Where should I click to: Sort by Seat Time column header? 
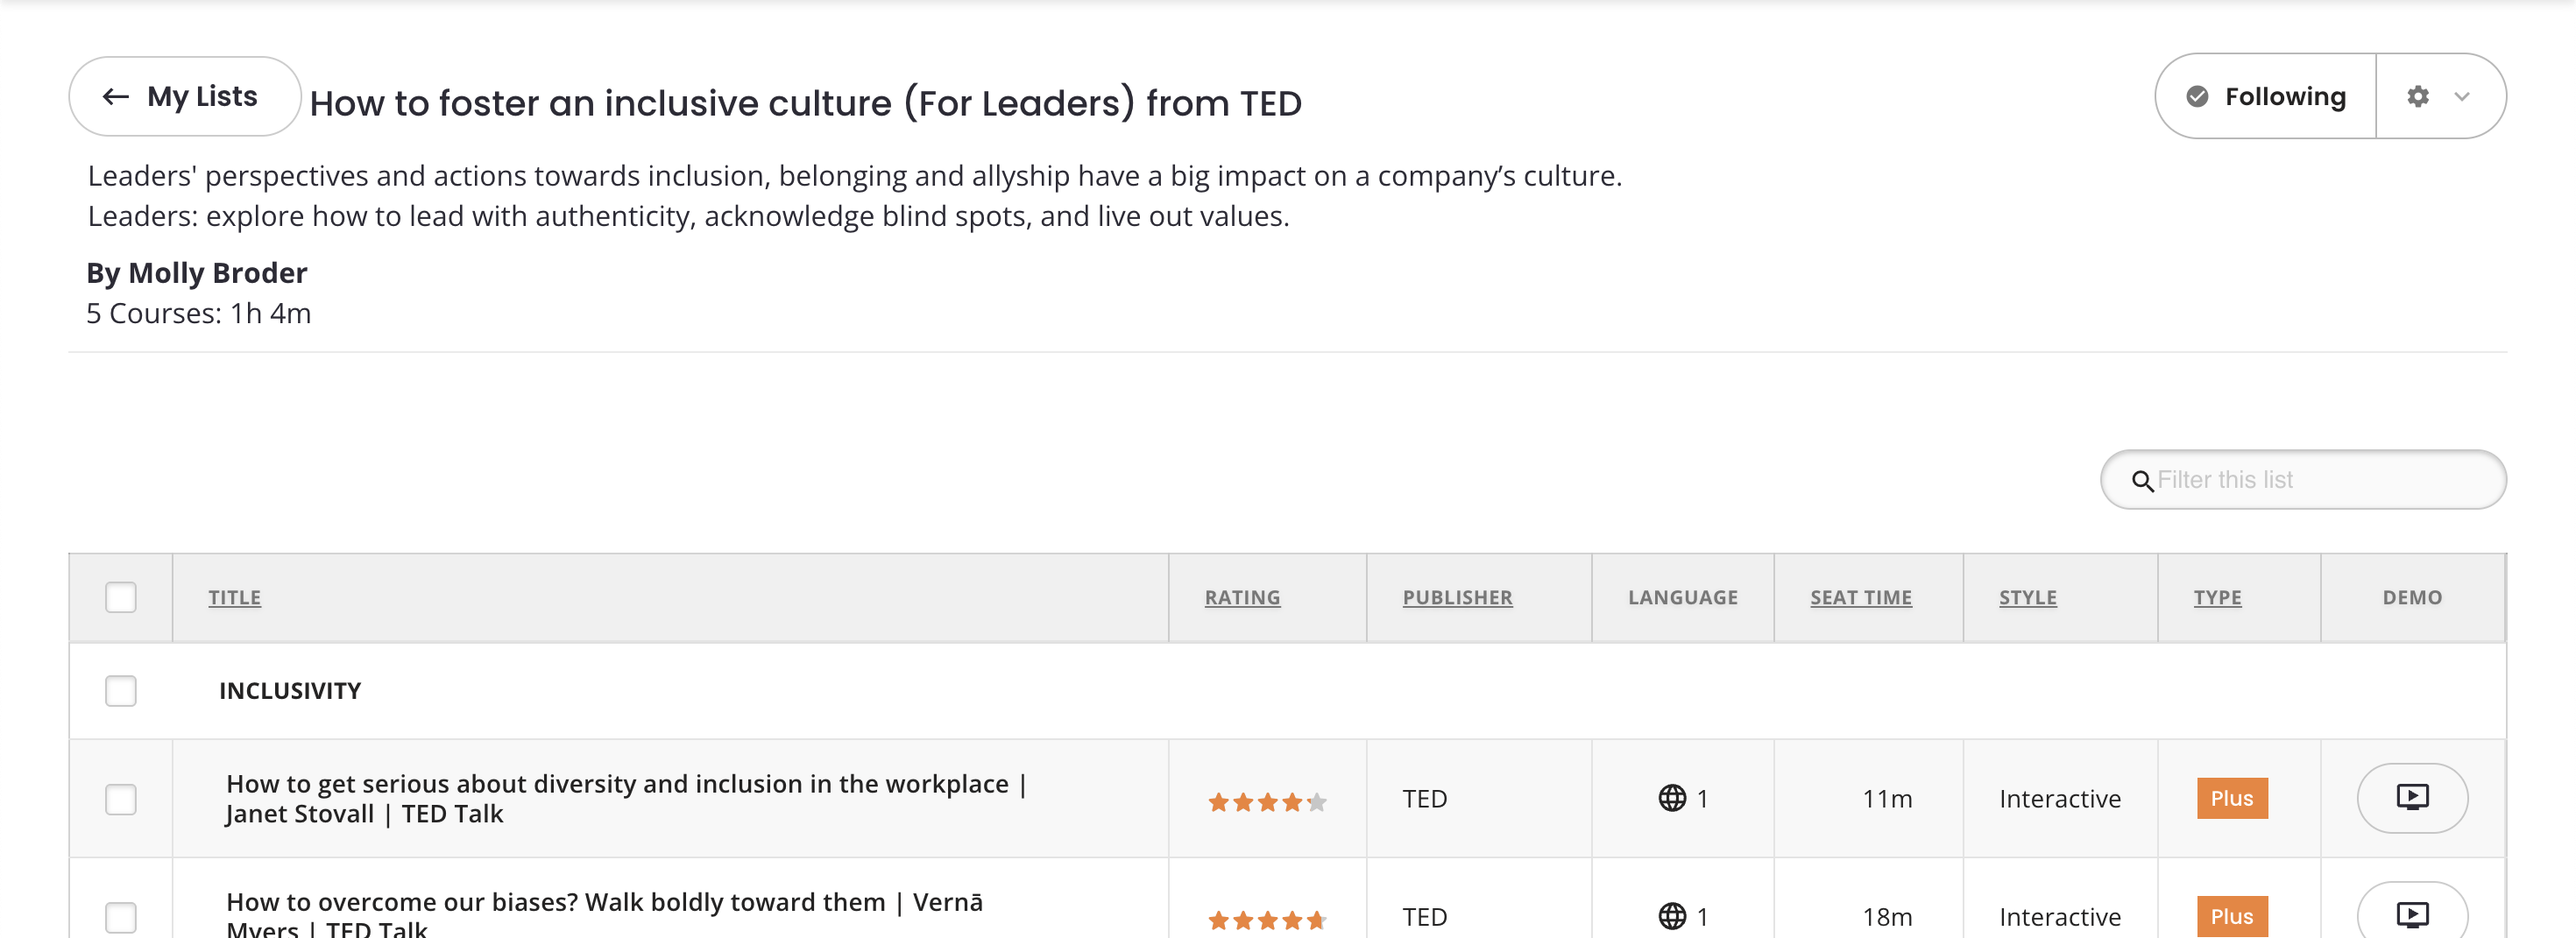[1860, 597]
